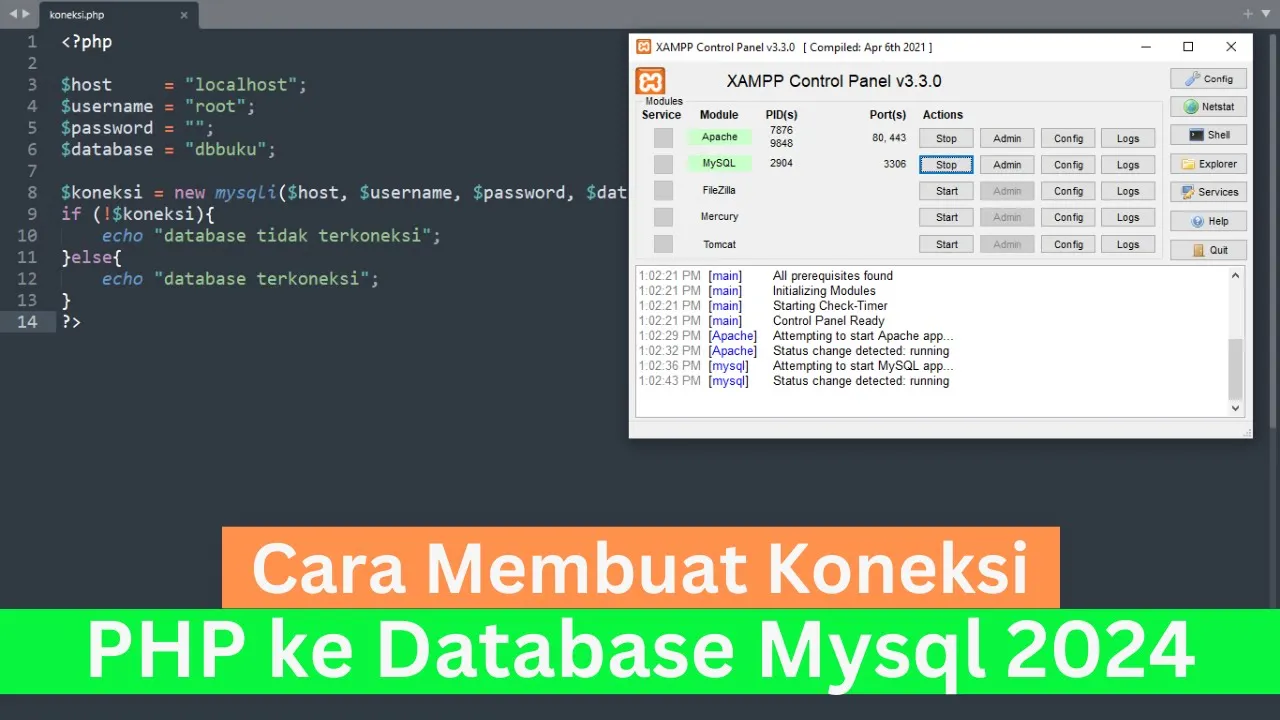Stop the MySQL module

(x=946, y=165)
